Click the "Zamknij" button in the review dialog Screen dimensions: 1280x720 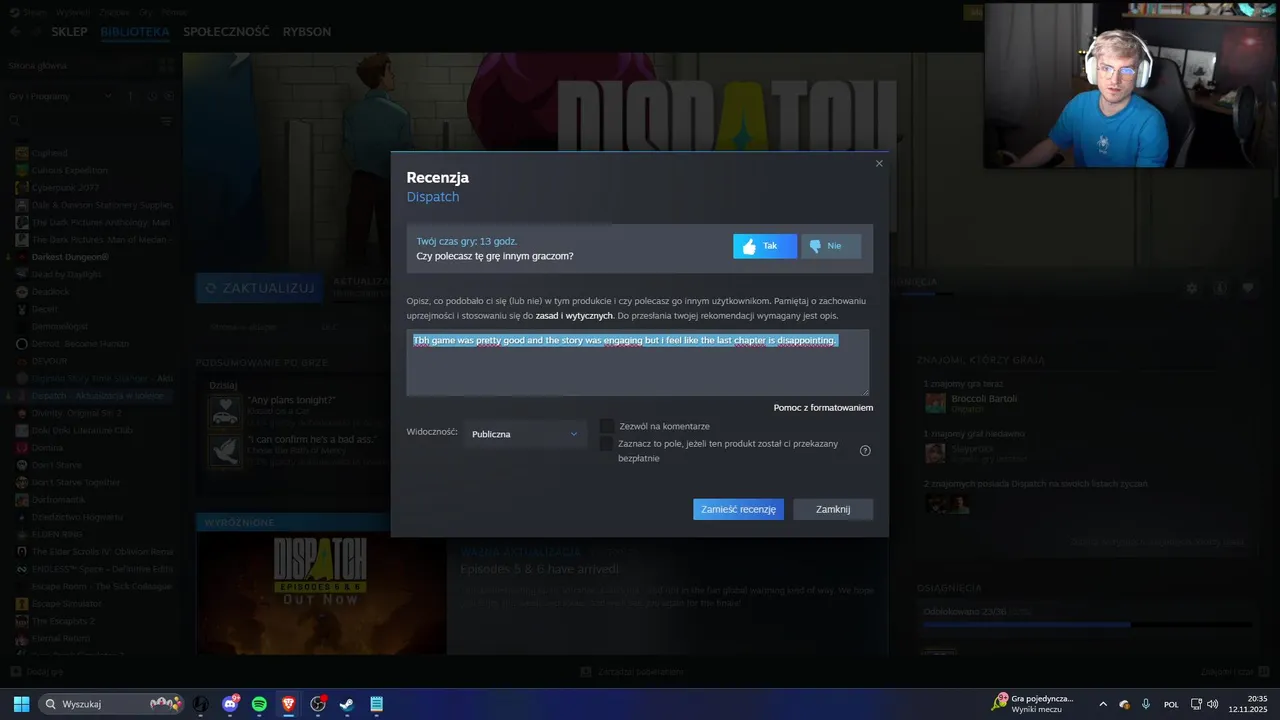click(833, 509)
